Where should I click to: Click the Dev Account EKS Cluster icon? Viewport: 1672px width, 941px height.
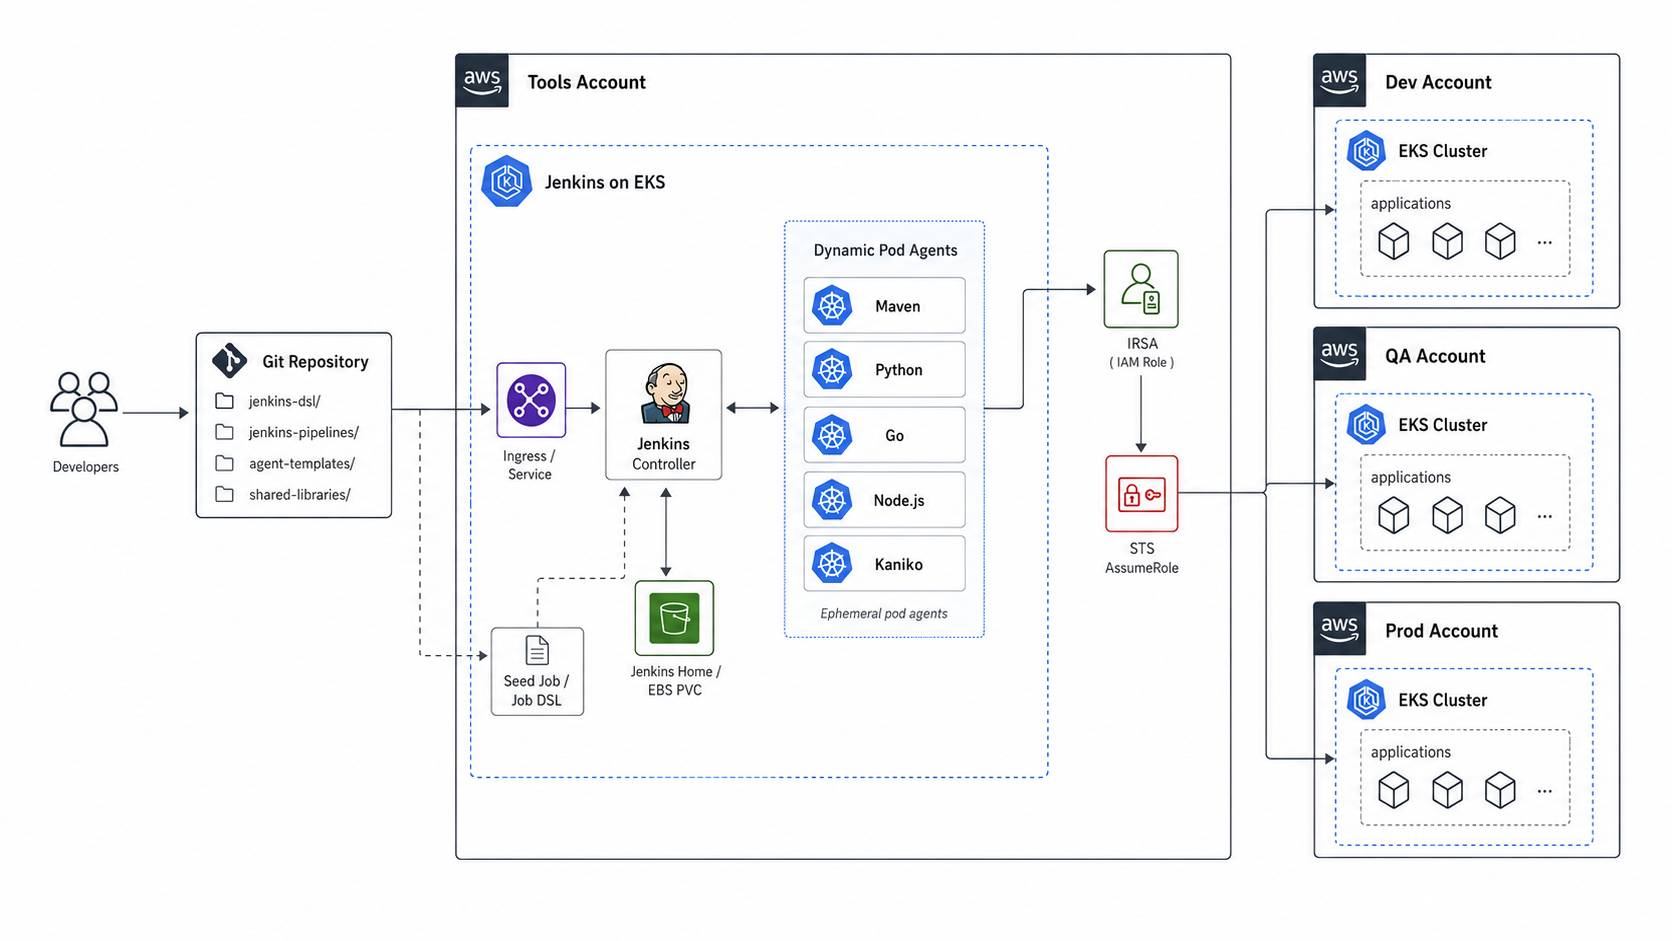pyautogui.click(x=1366, y=151)
